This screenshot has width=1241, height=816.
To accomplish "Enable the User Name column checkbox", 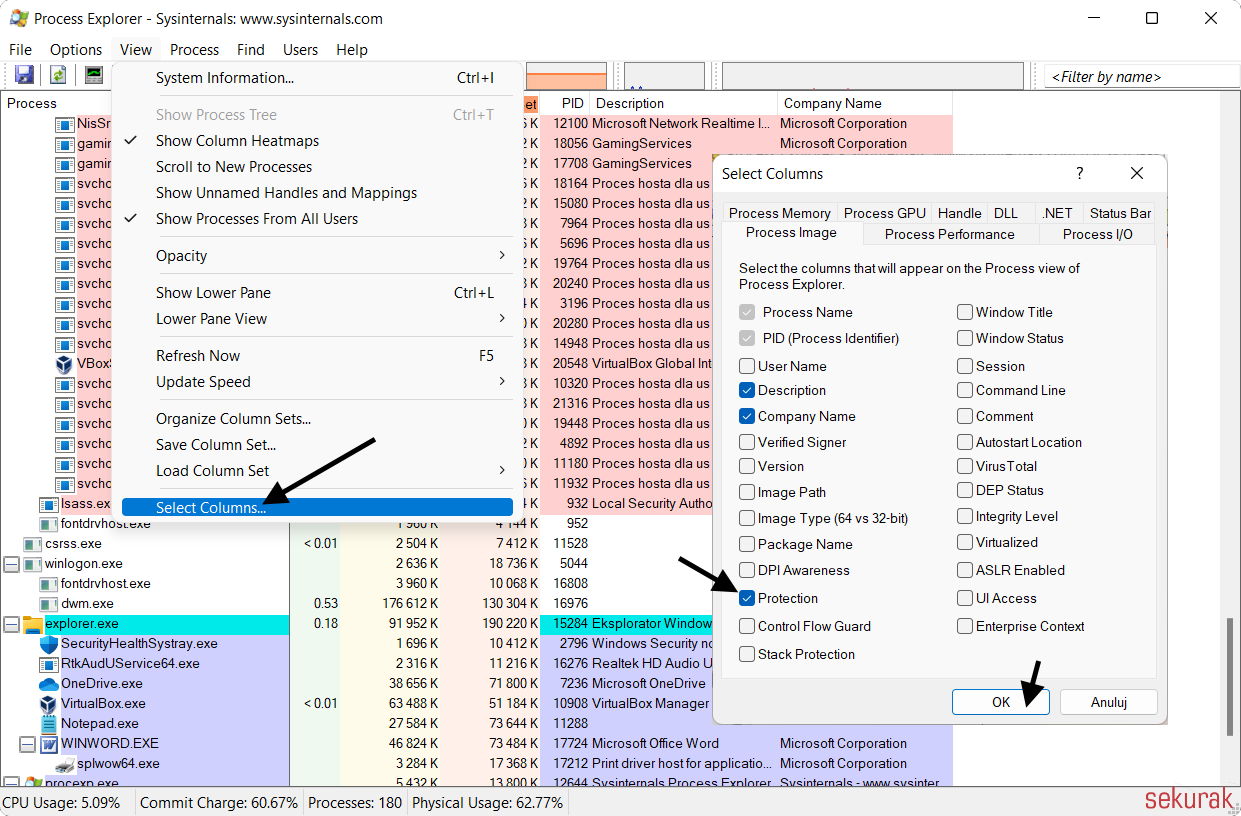I will coord(747,366).
